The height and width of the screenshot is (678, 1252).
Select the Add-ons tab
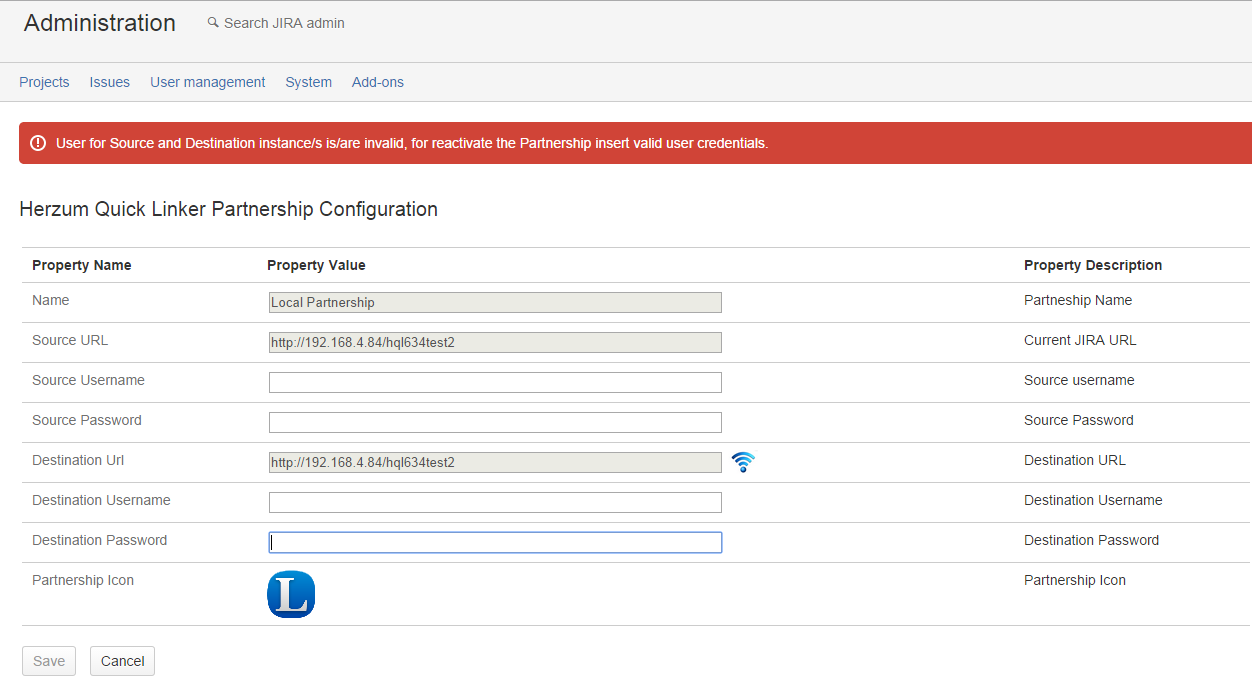(378, 82)
